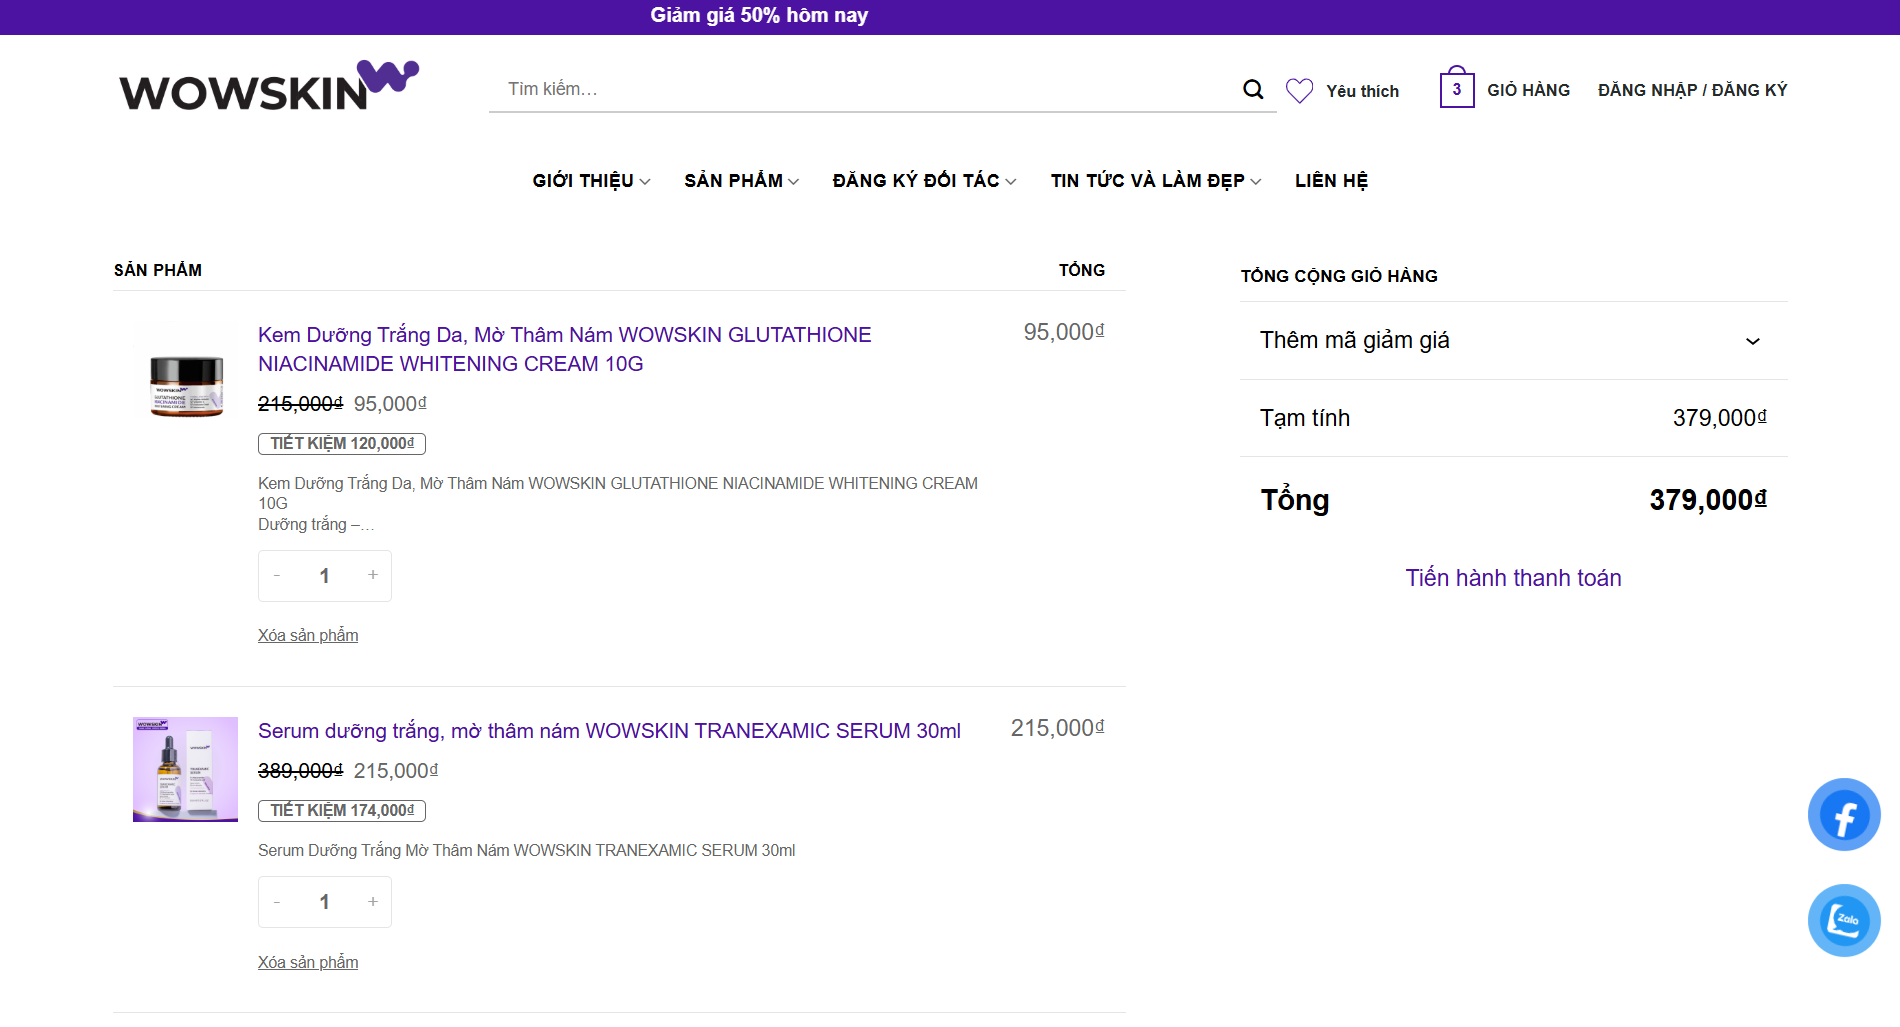Open the wishlist heart icon
Viewport: 1900px width, 1027px height.
pos(1299,91)
